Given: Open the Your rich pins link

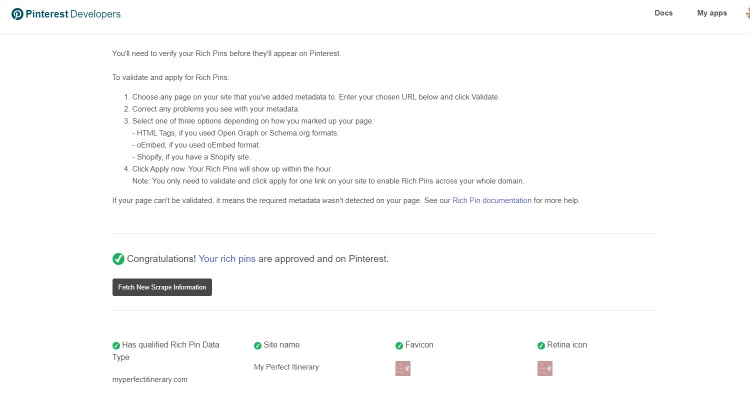Looking at the screenshot, I should pyautogui.click(x=227, y=259).
